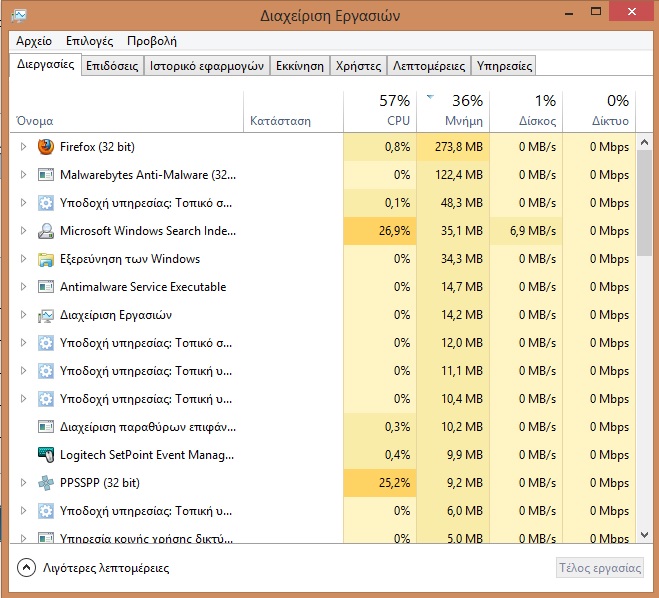
Task: Switch to the Επιδόσεις tab
Action: pyautogui.click(x=111, y=66)
